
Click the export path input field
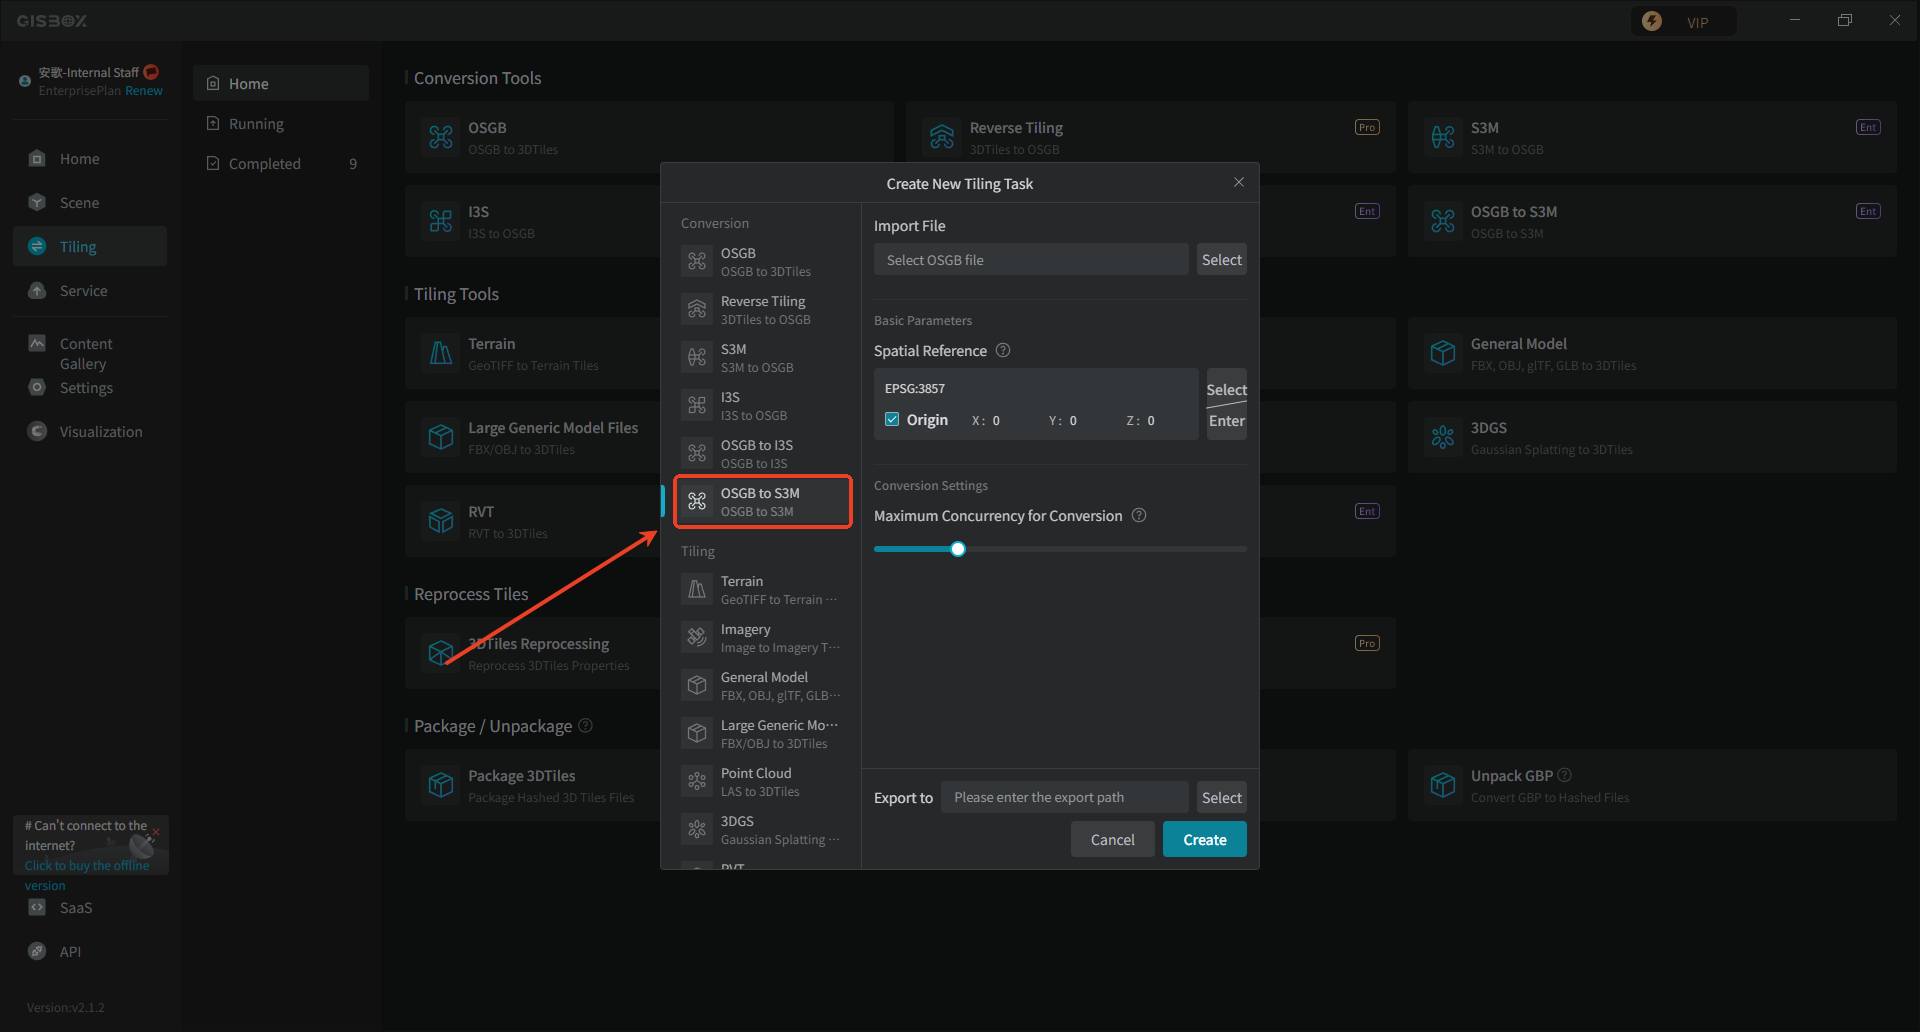tap(1064, 797)
